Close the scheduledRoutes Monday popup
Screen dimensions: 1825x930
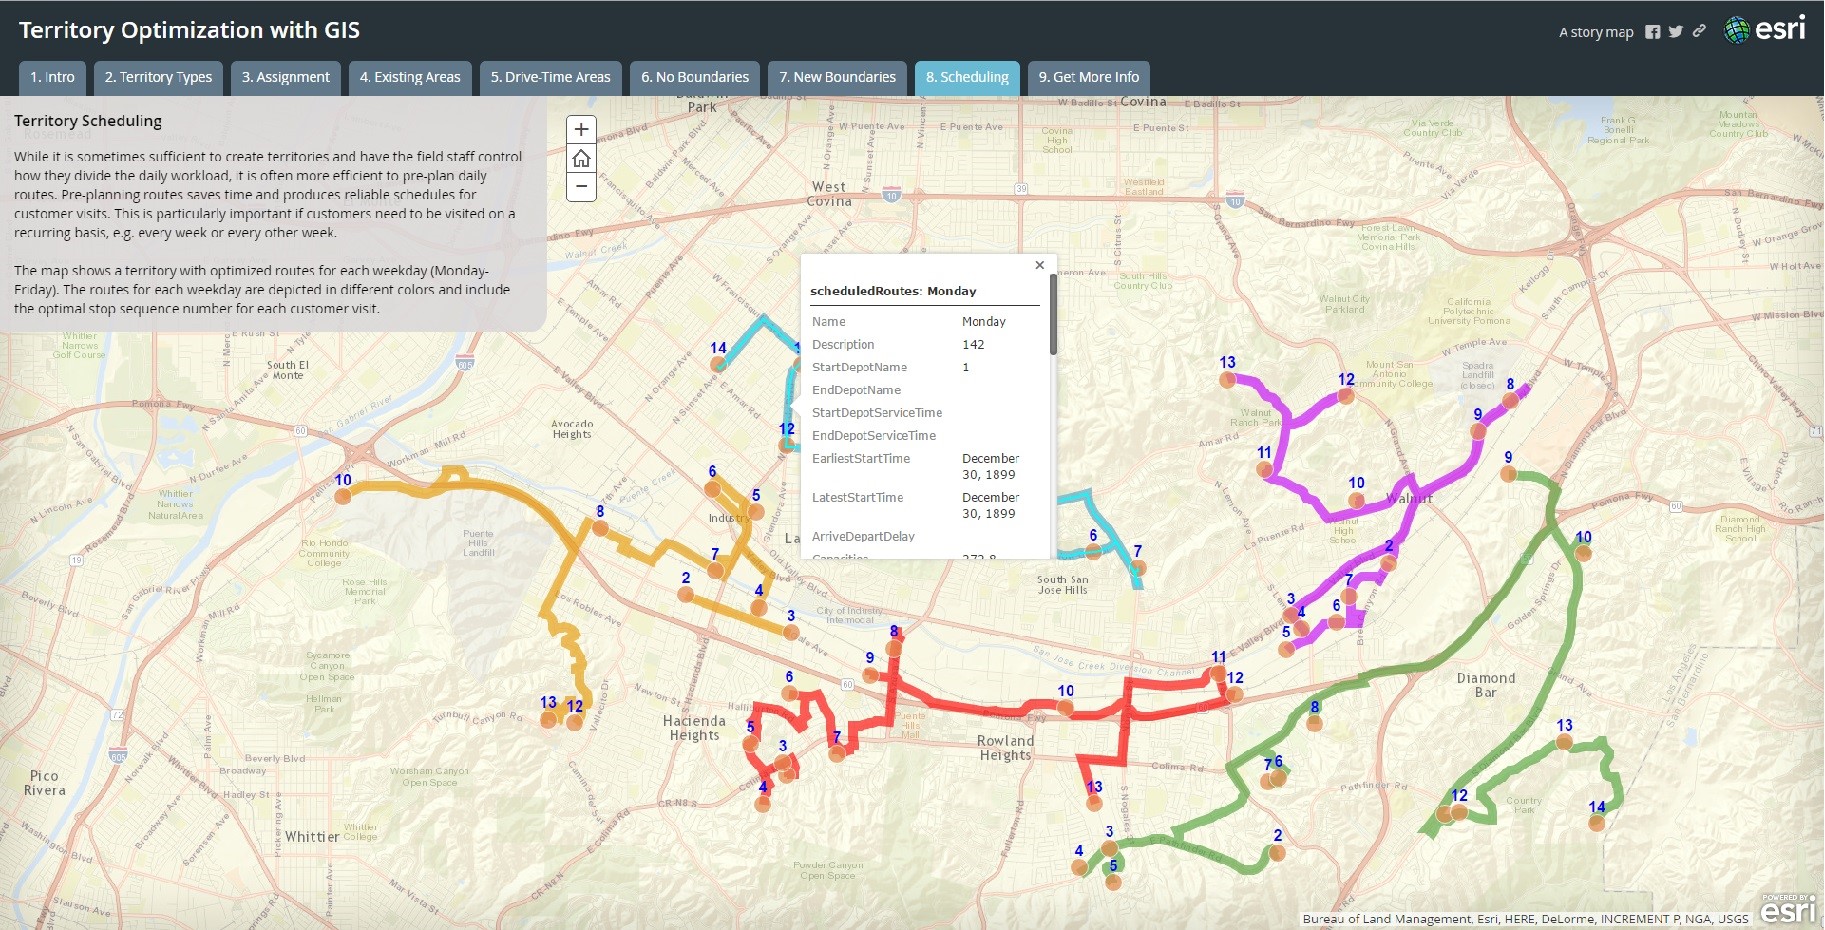1039,265
